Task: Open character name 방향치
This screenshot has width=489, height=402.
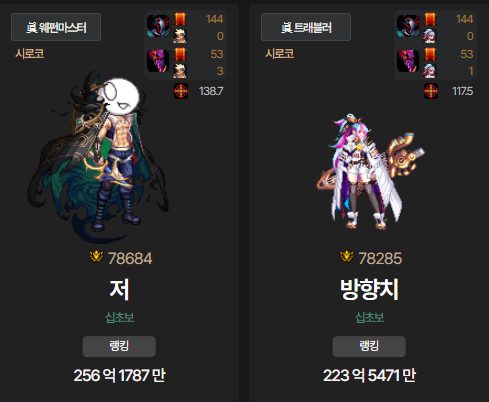Action: coord(369,290)
